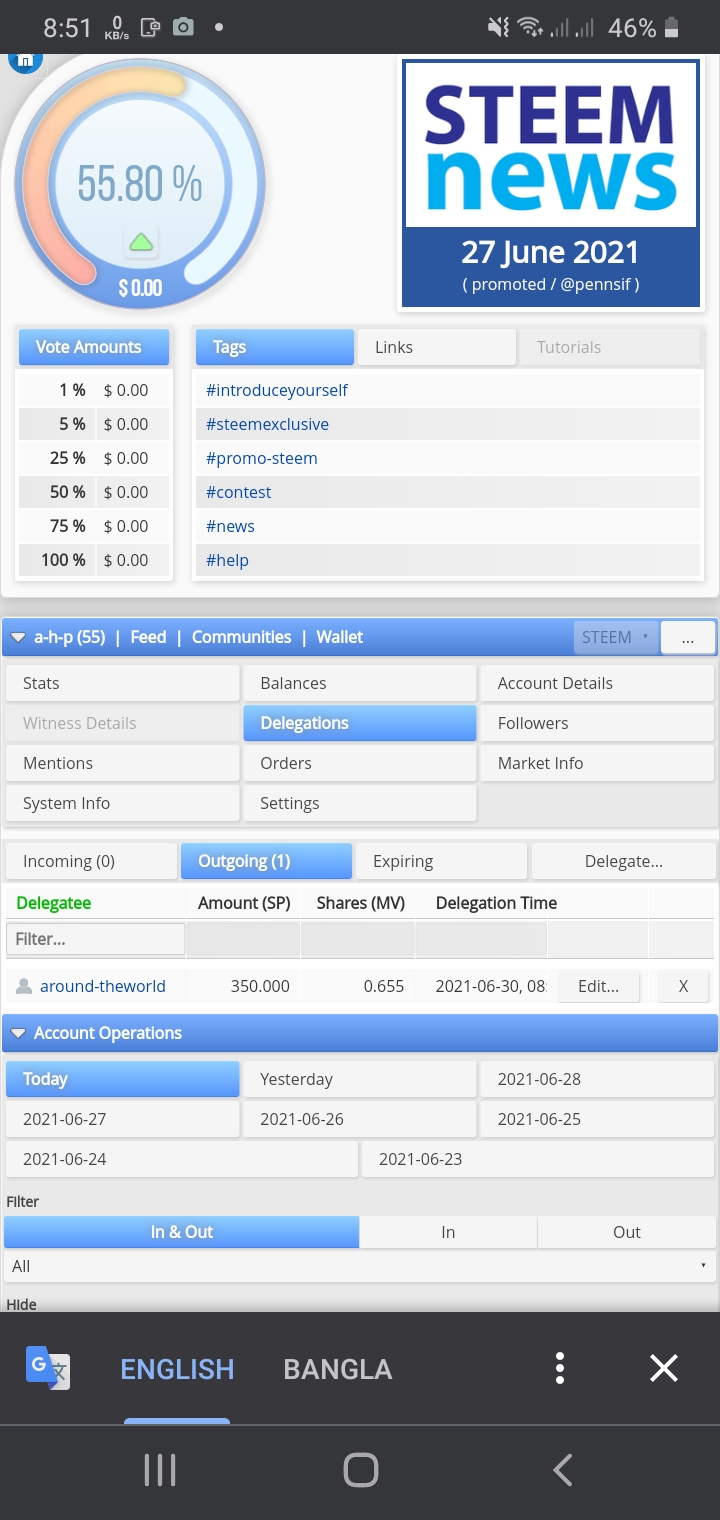This screenshot has height=1520, width=720.
Task: Focus the Delegatee Filter input field
Action: point(95,939)
